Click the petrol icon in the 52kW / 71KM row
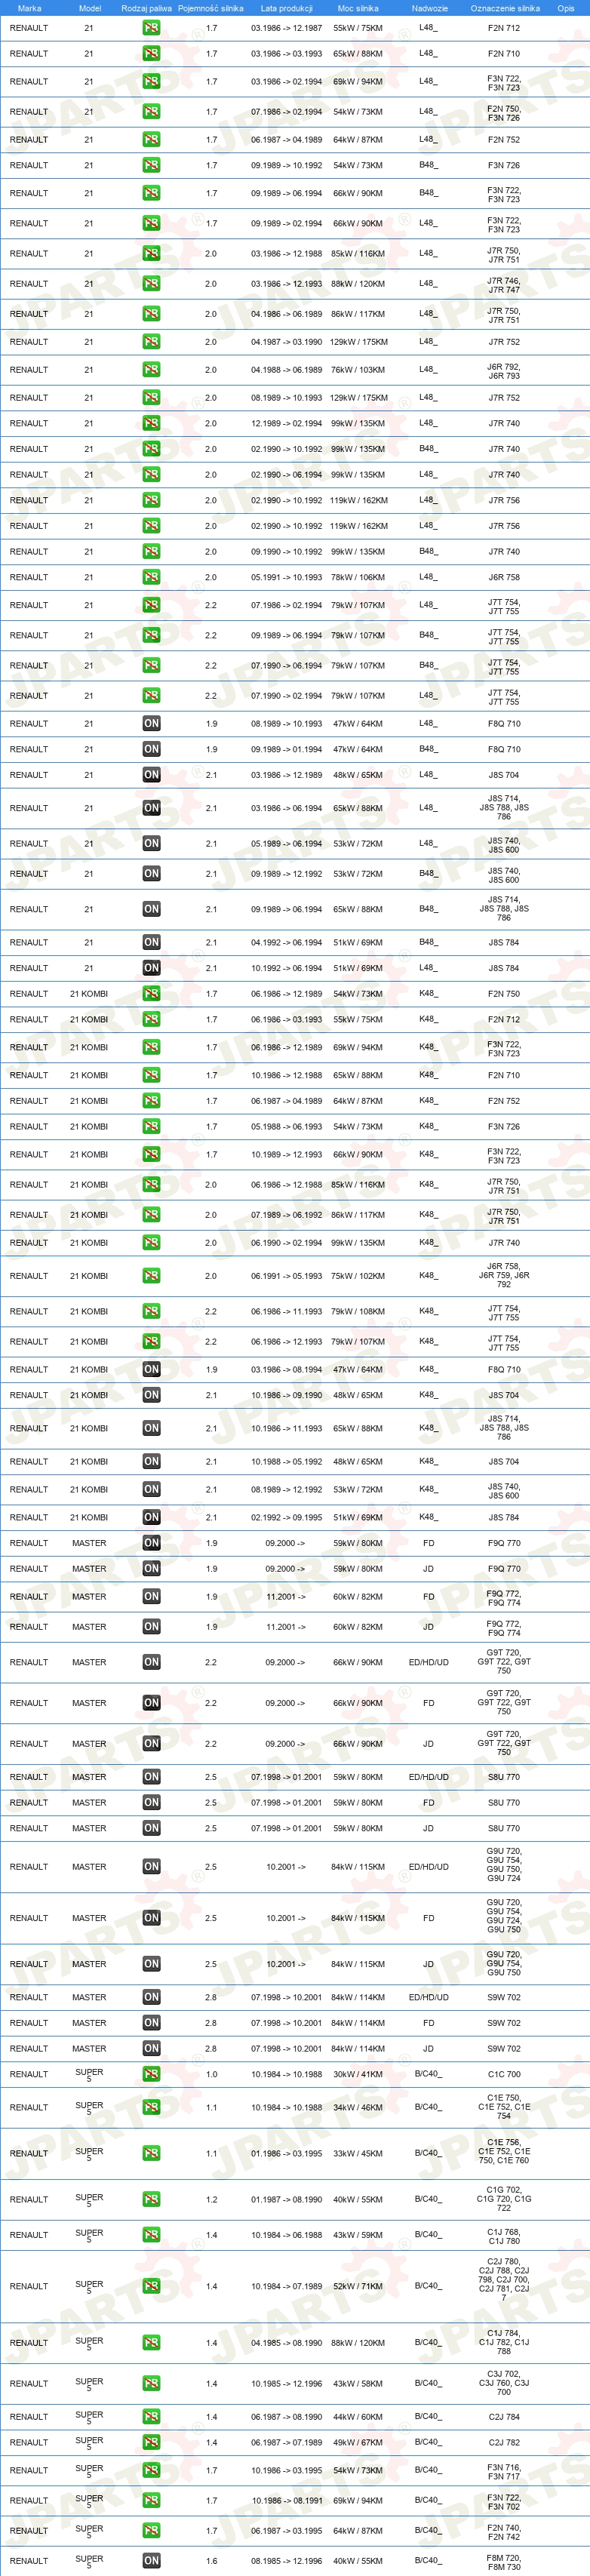590x2576 pixels. (151, 2286)
